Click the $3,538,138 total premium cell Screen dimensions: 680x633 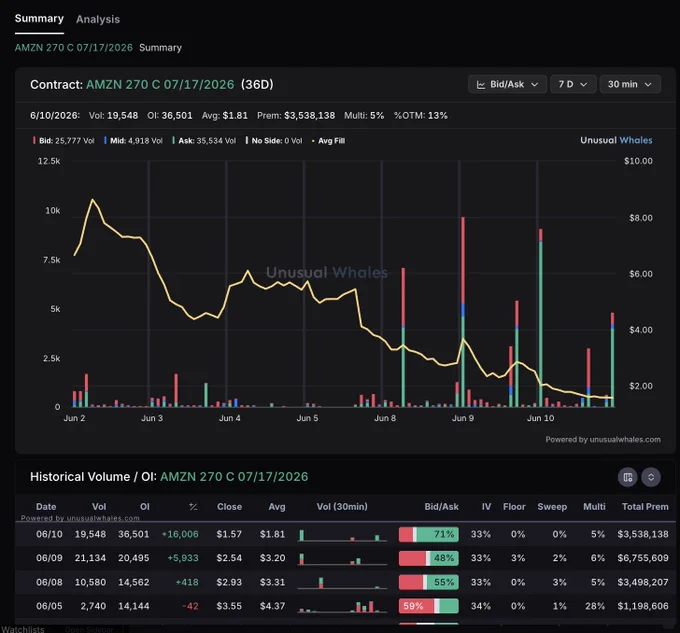[643, 534]
